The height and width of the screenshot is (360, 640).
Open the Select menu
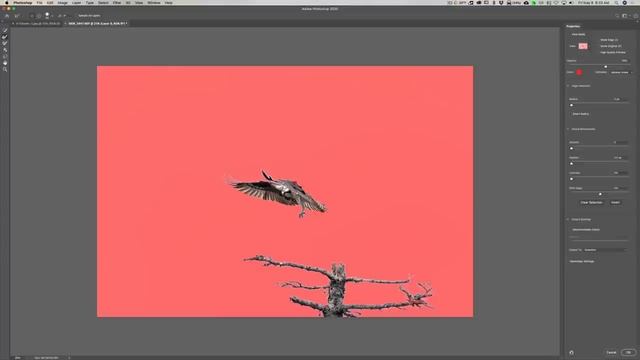tap(103, 2)
